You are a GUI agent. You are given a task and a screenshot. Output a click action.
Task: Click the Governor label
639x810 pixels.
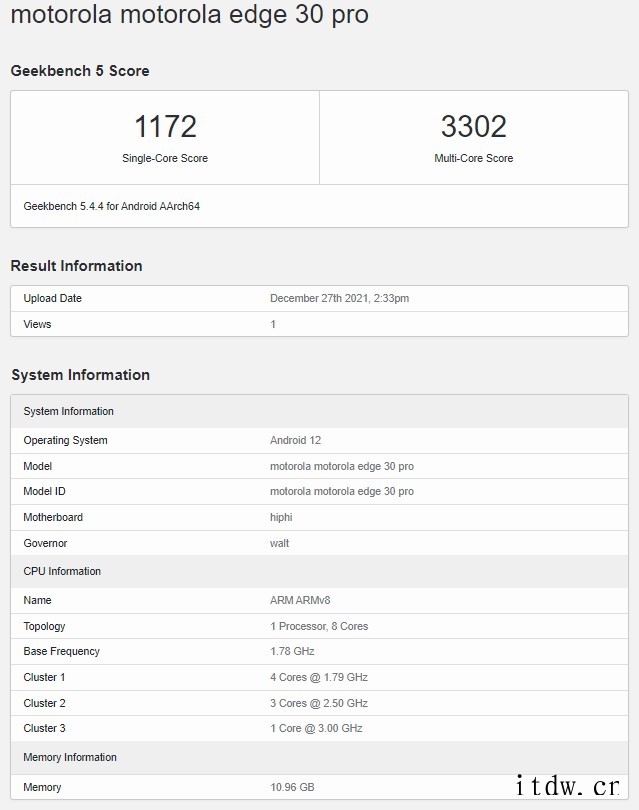coord(45,543)
